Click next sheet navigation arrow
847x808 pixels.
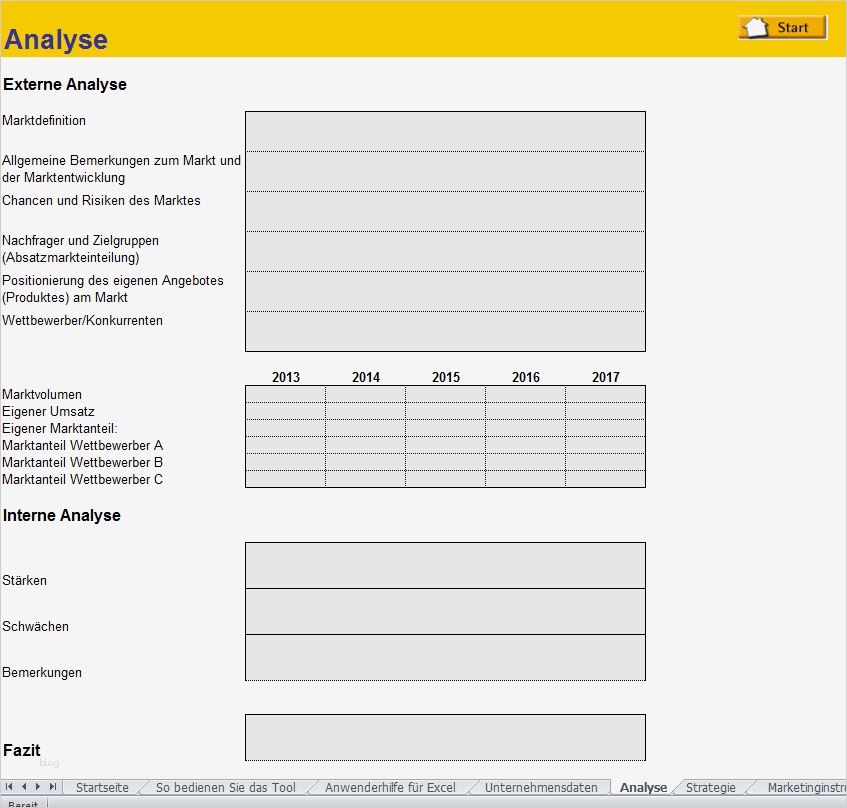pos(38,786)
